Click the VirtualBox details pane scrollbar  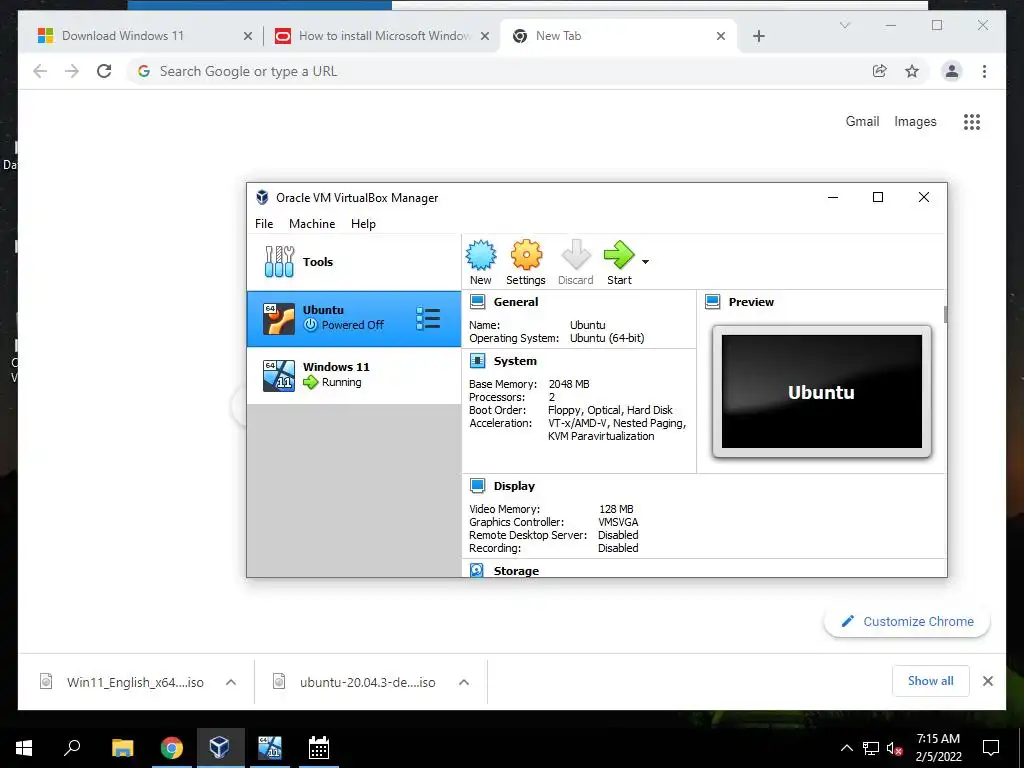pyautogui.click(x=945, y=315)
